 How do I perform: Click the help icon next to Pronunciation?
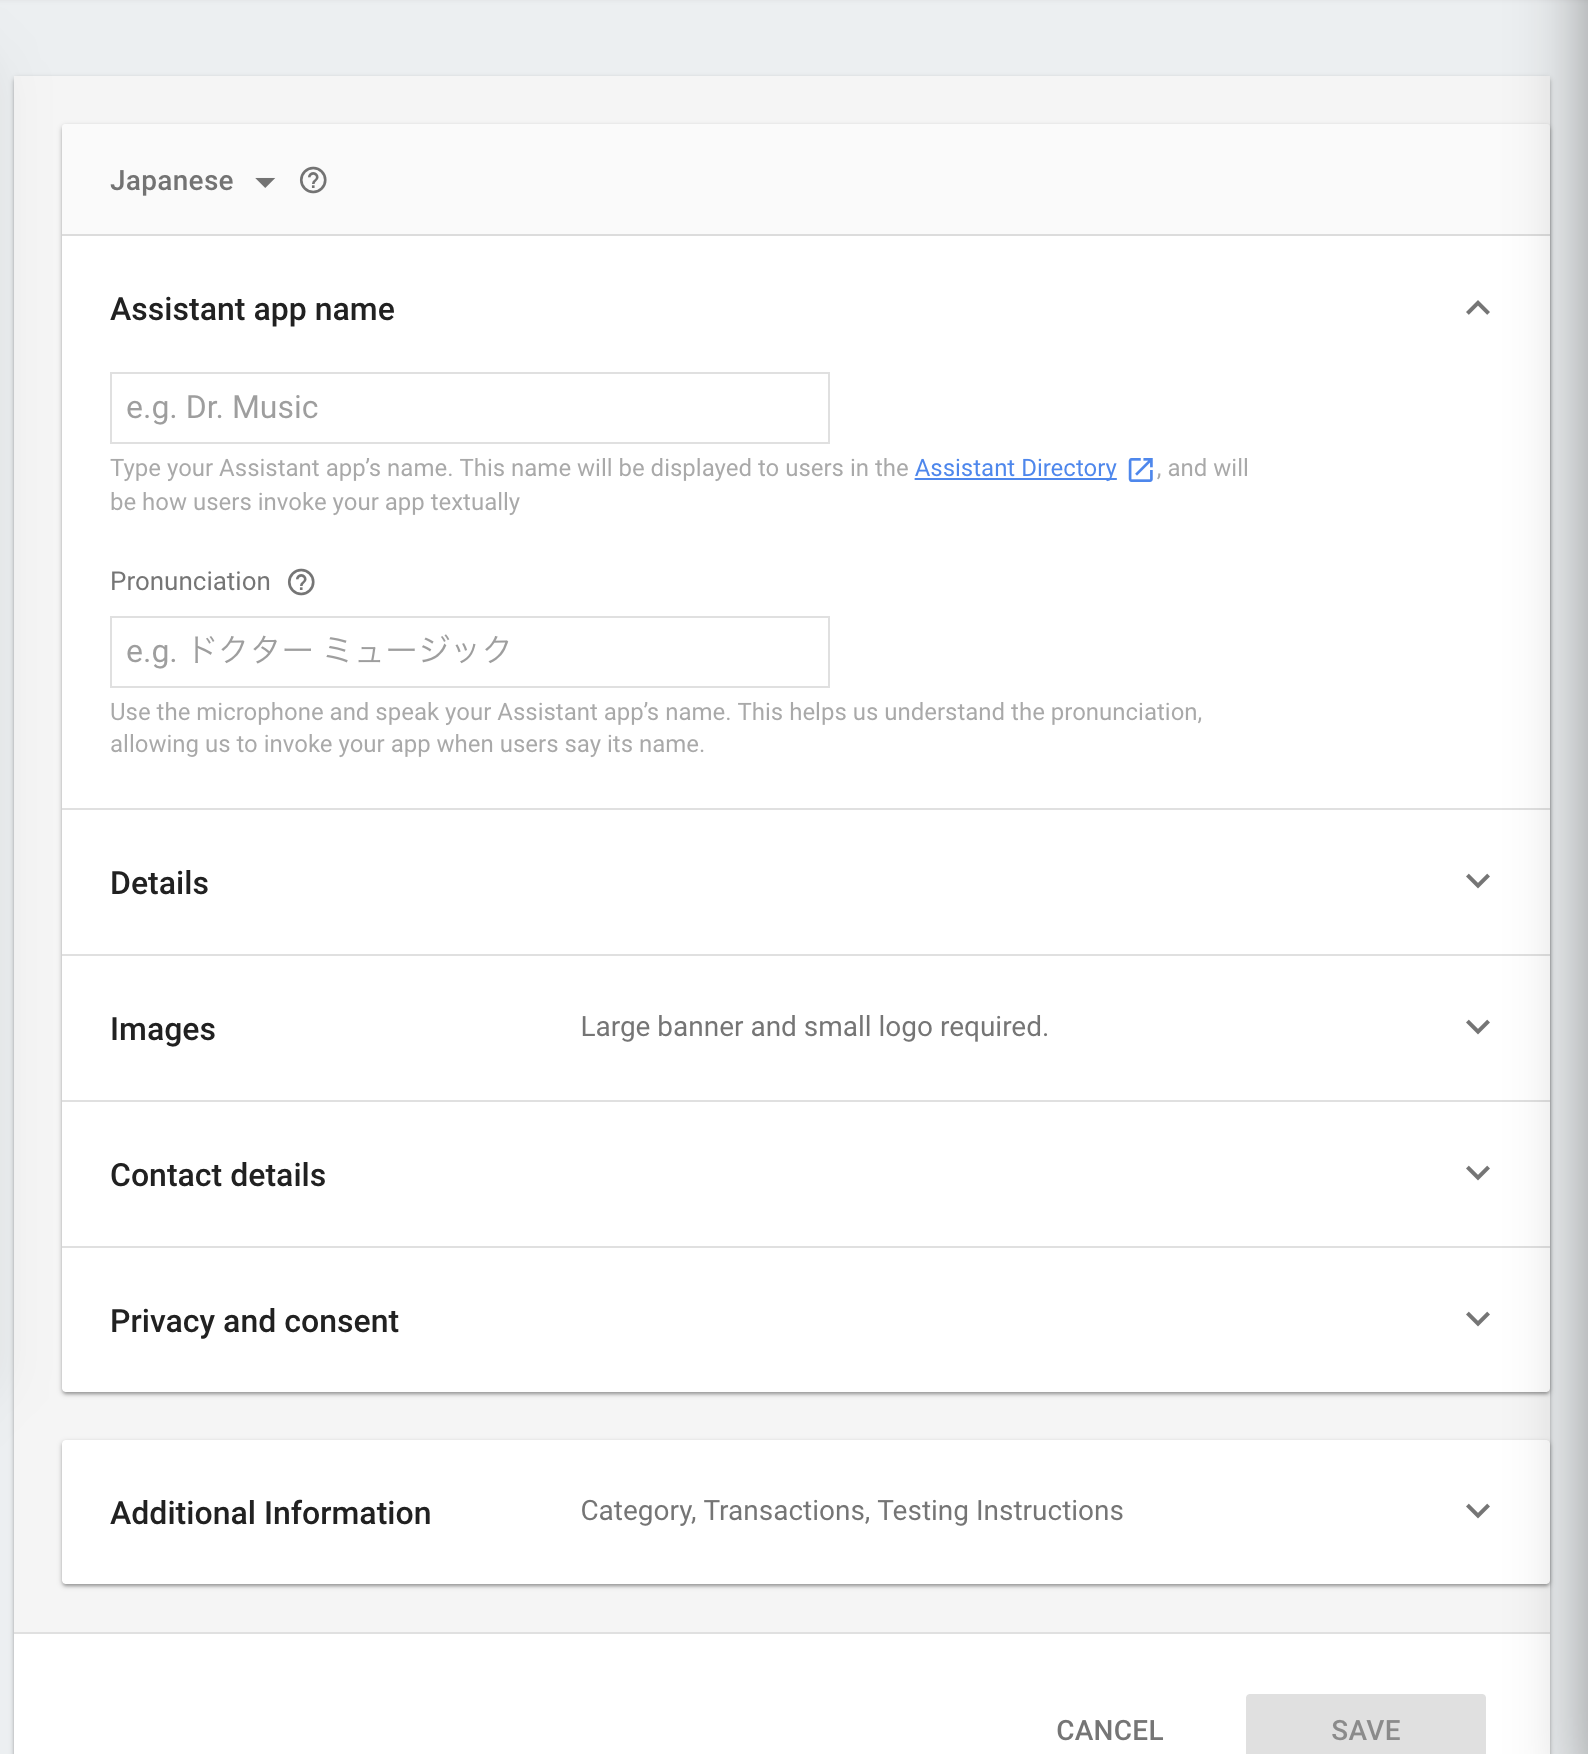(301, 582)
